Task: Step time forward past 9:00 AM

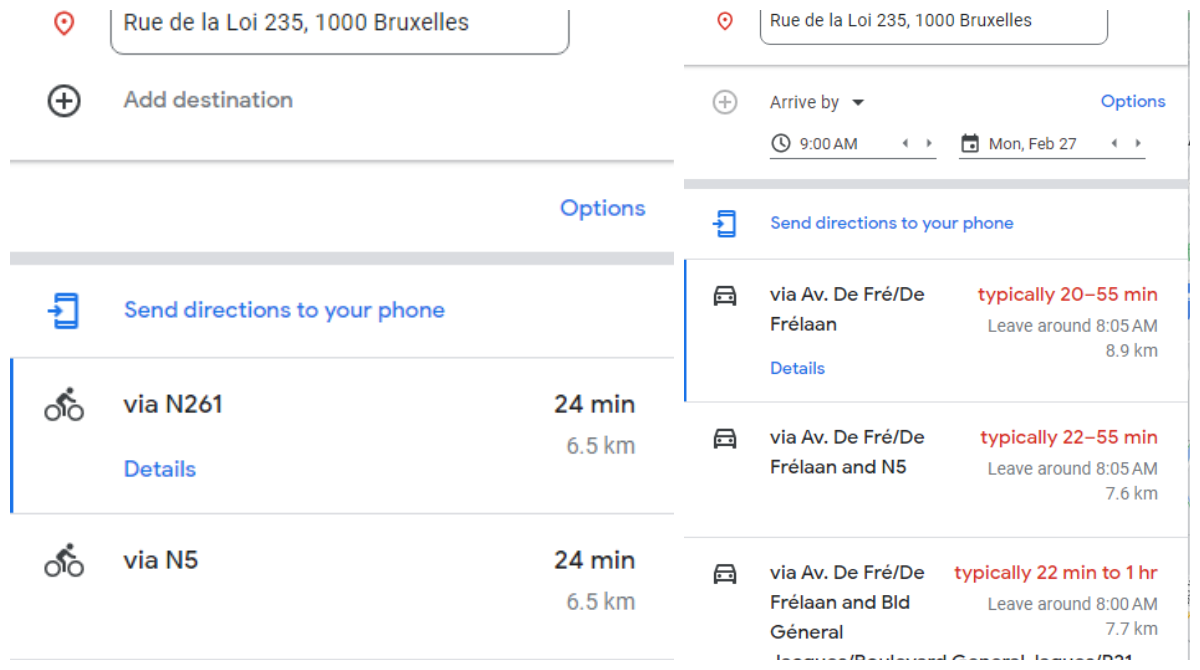Action: coord(929,144)
